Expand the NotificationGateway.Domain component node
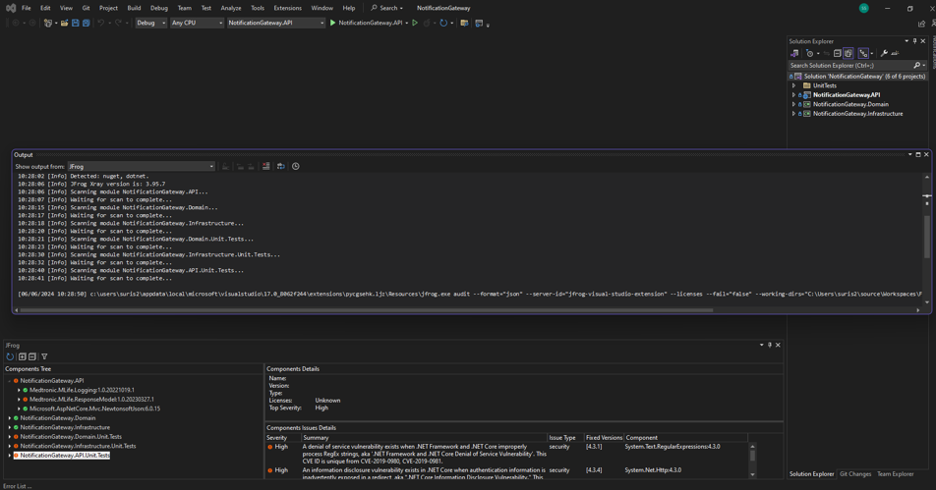 pyautogui.click(x=10, y=418)
